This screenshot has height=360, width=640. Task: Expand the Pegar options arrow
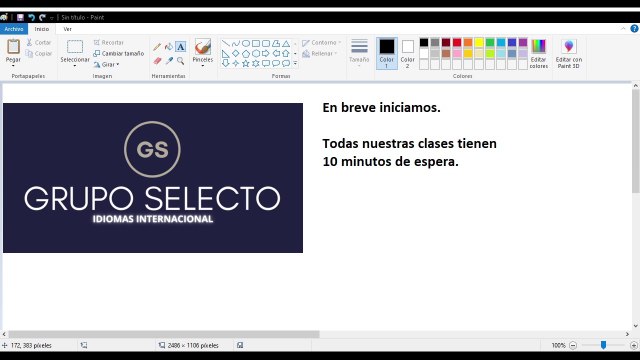point(13,65)
